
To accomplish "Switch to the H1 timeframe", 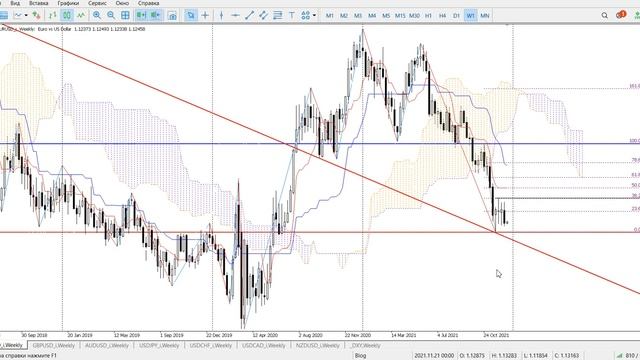I will (x=428, y=16).
